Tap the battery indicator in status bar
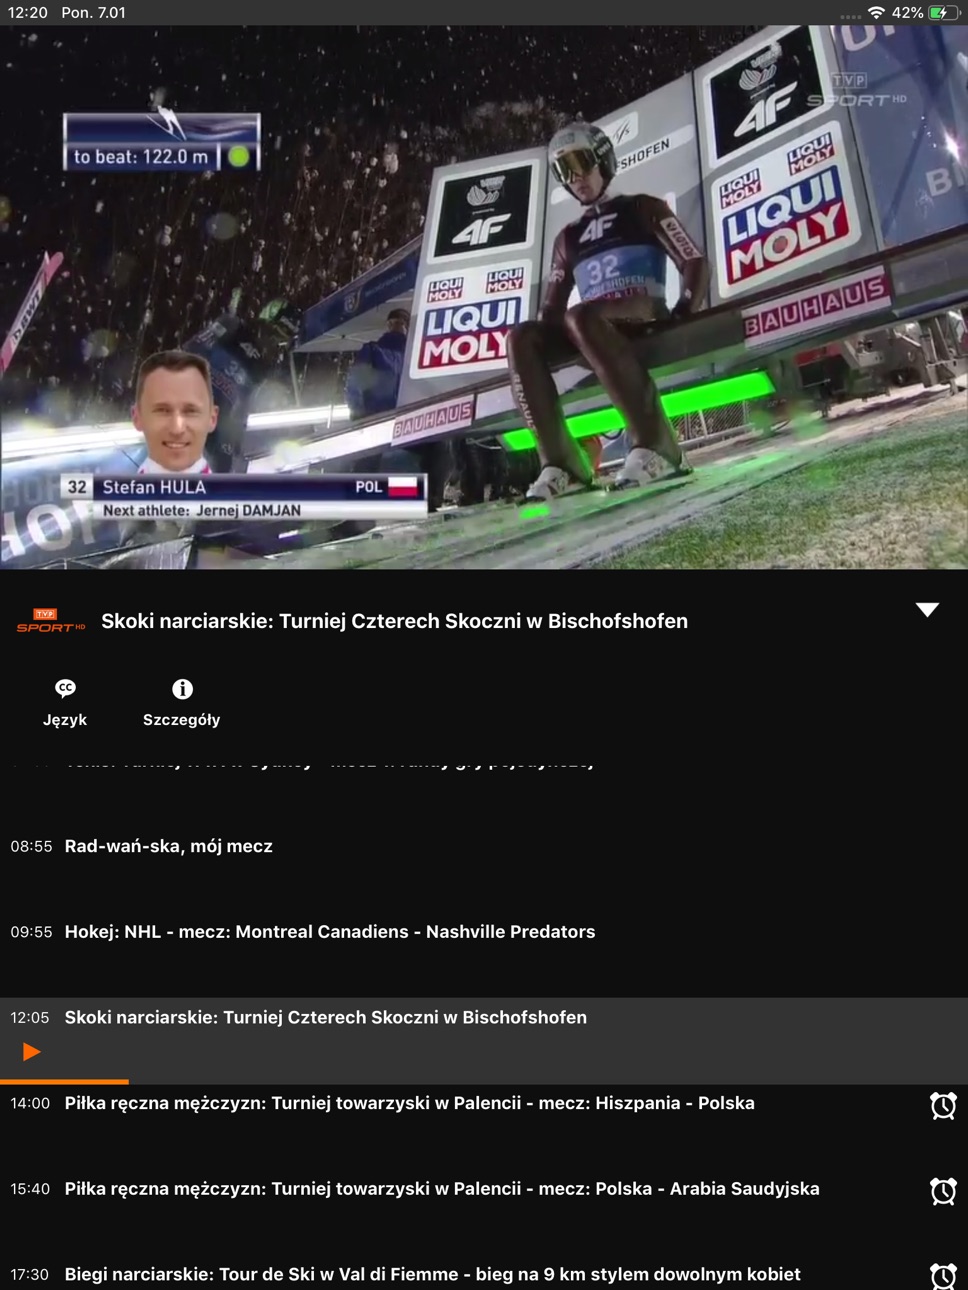This screenshot has height=1290, width=968. [943, 13]
